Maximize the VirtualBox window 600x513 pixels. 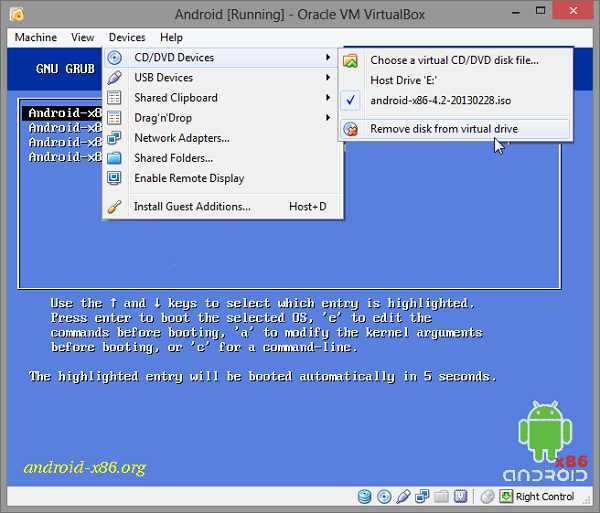point(540,11)
